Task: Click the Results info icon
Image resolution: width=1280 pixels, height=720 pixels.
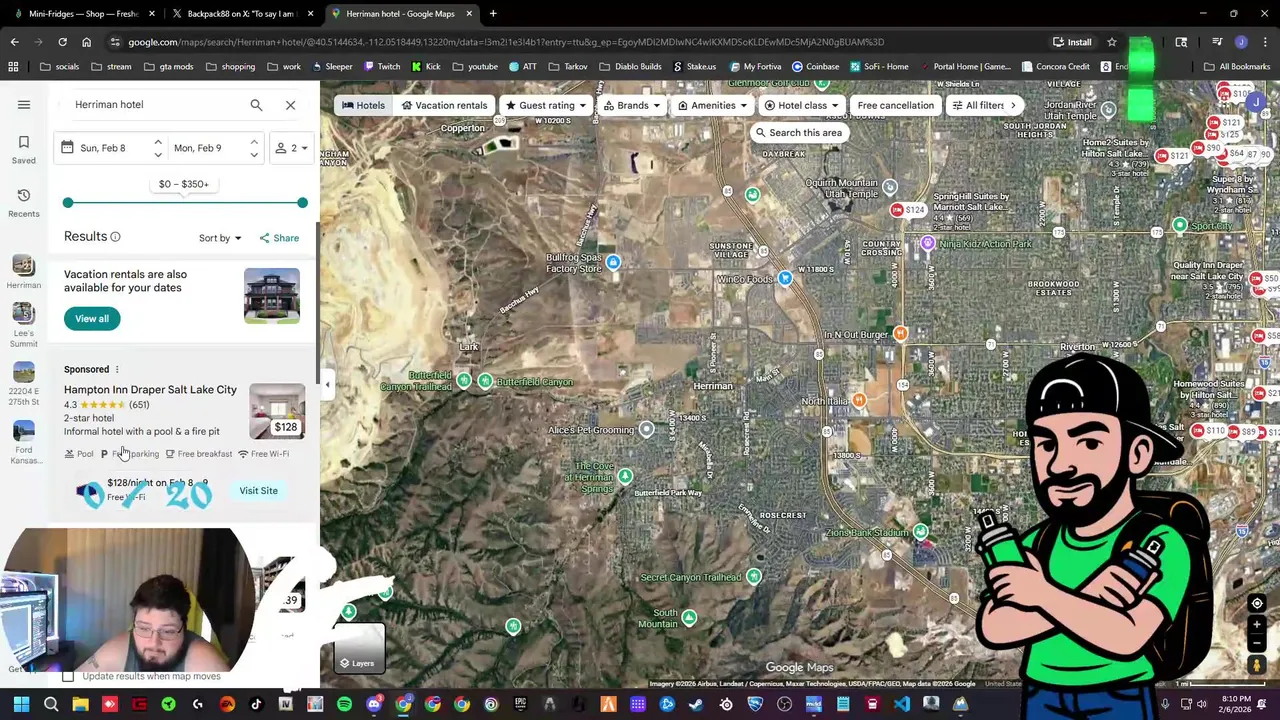Action: point(115,237)
